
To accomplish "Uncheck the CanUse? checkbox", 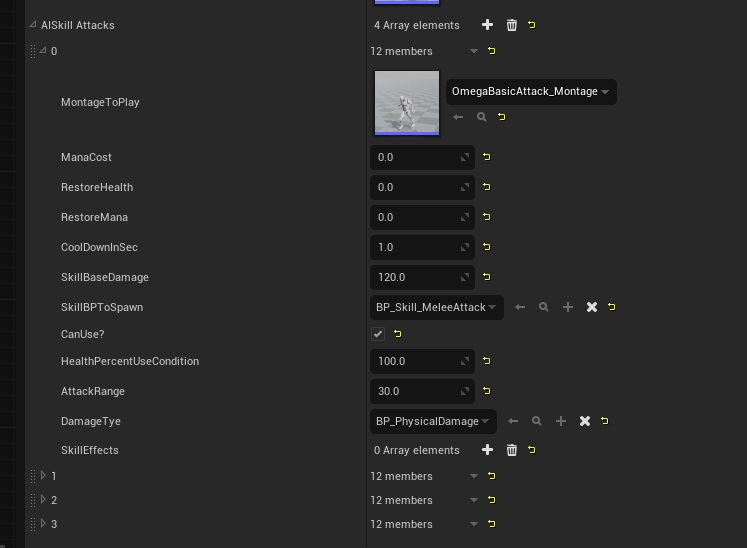I will coord(378,334).
